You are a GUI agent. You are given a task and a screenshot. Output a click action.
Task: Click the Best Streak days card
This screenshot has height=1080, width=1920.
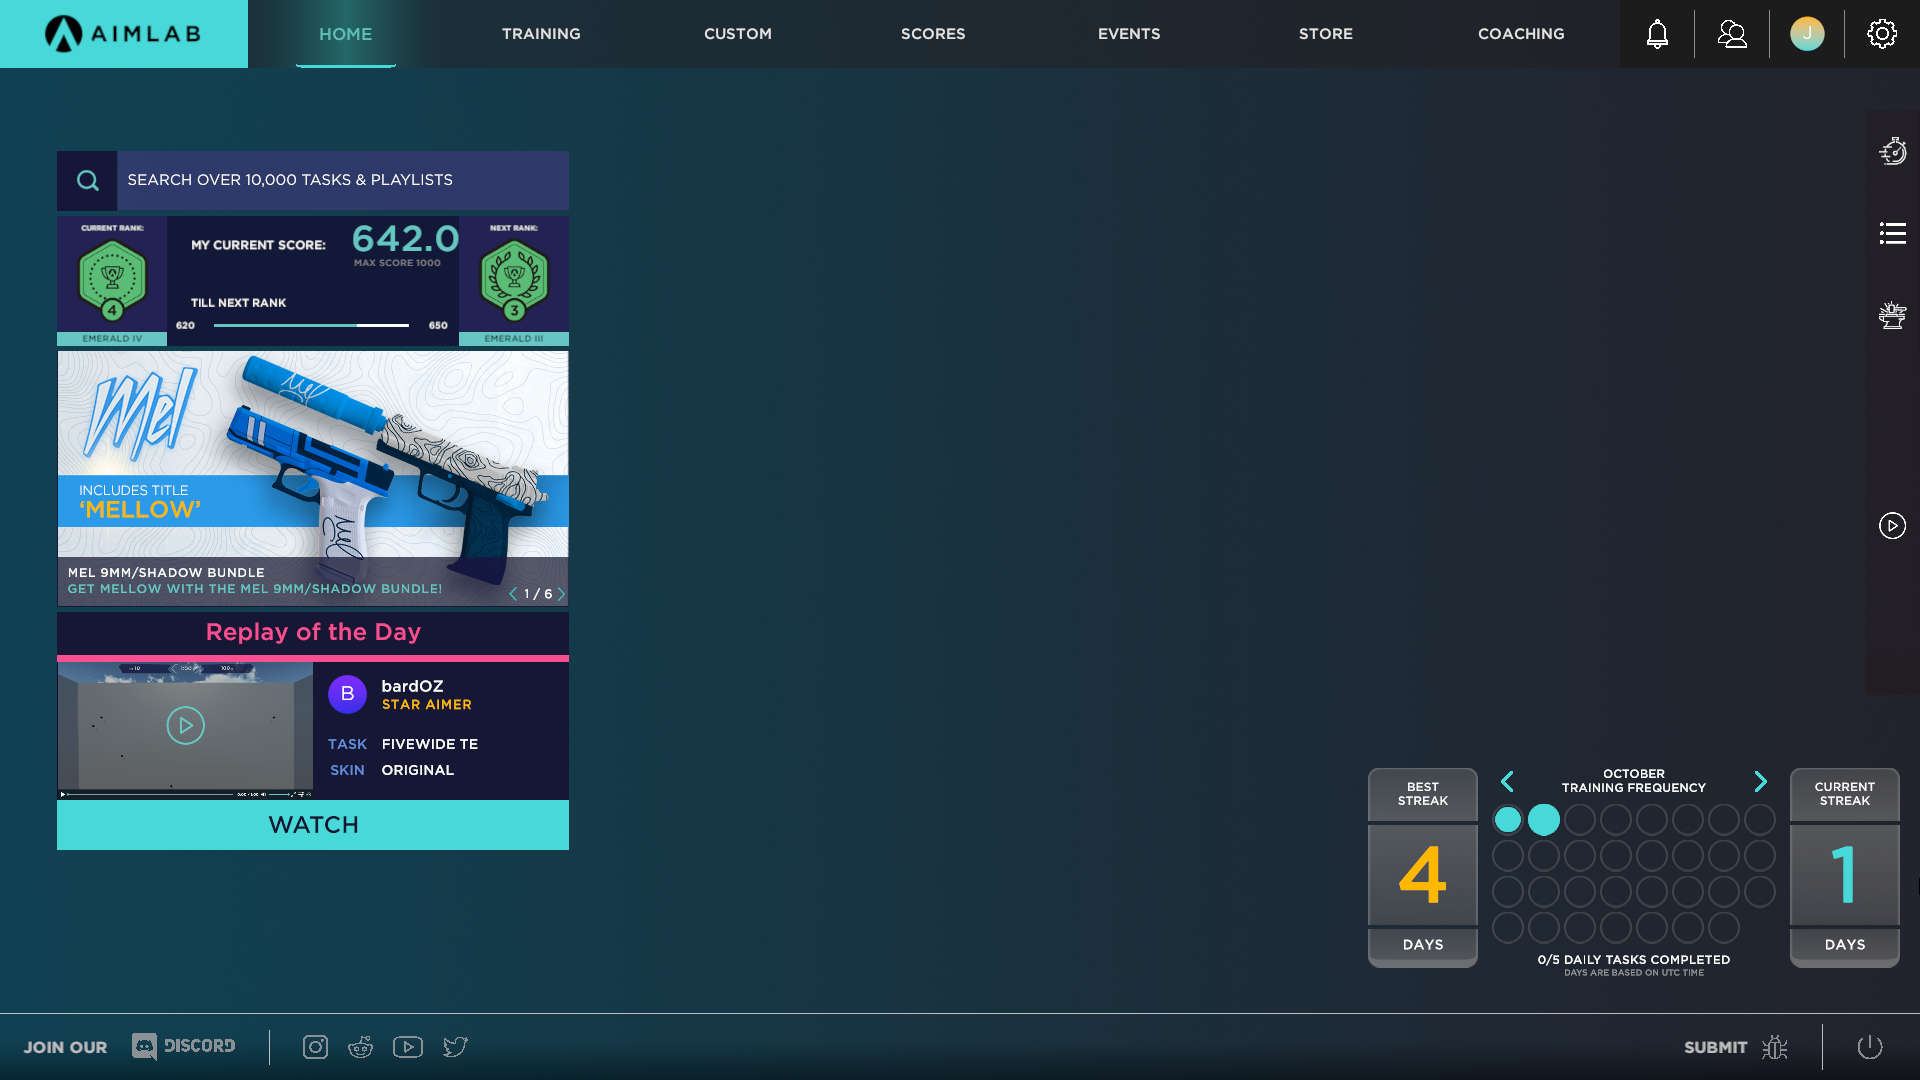pos(1422,867)
